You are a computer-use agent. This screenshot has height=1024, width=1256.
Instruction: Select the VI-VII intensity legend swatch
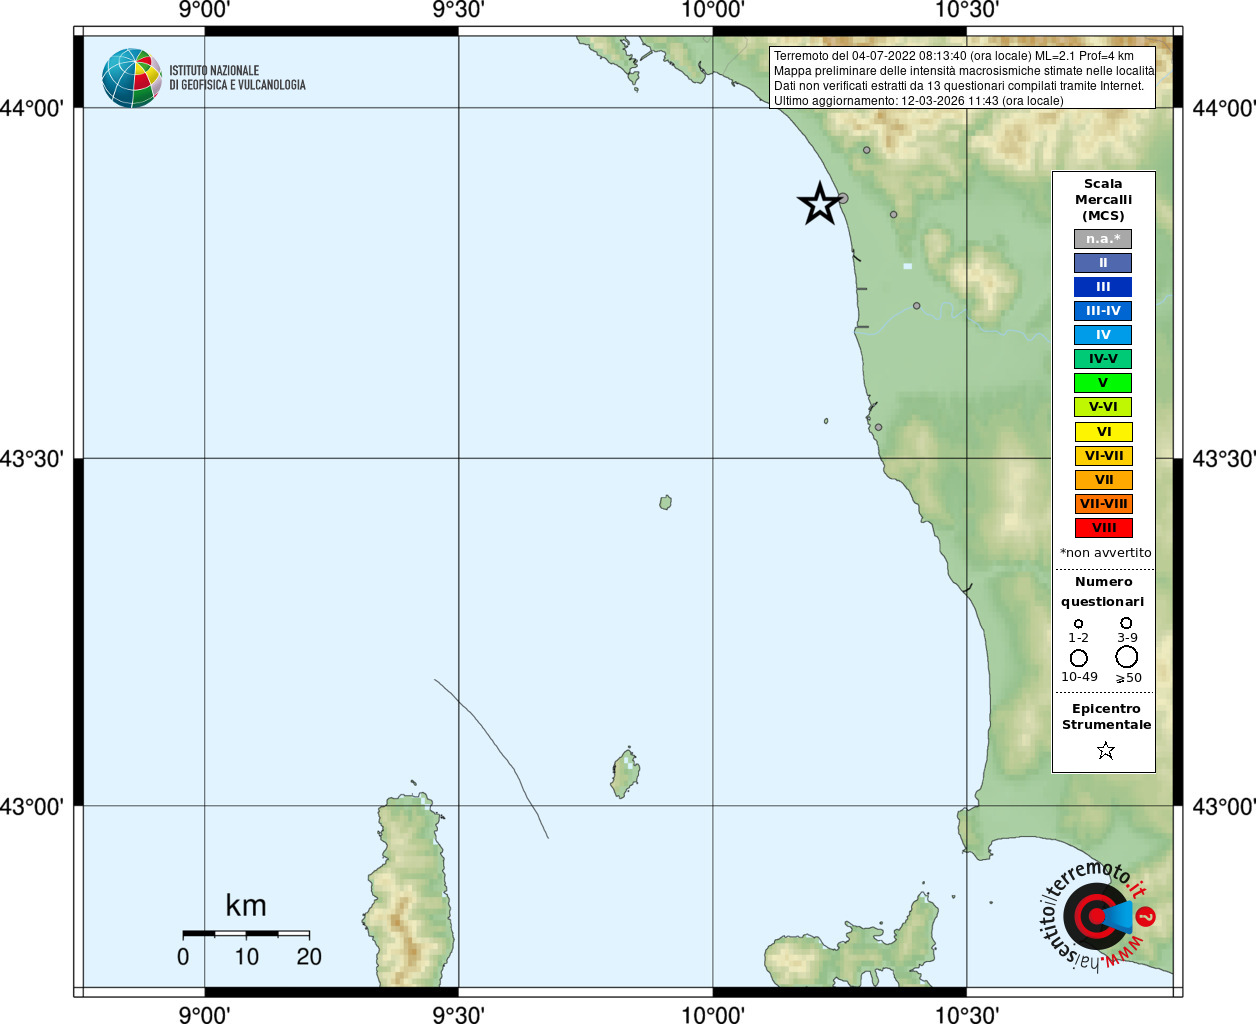1103,456
